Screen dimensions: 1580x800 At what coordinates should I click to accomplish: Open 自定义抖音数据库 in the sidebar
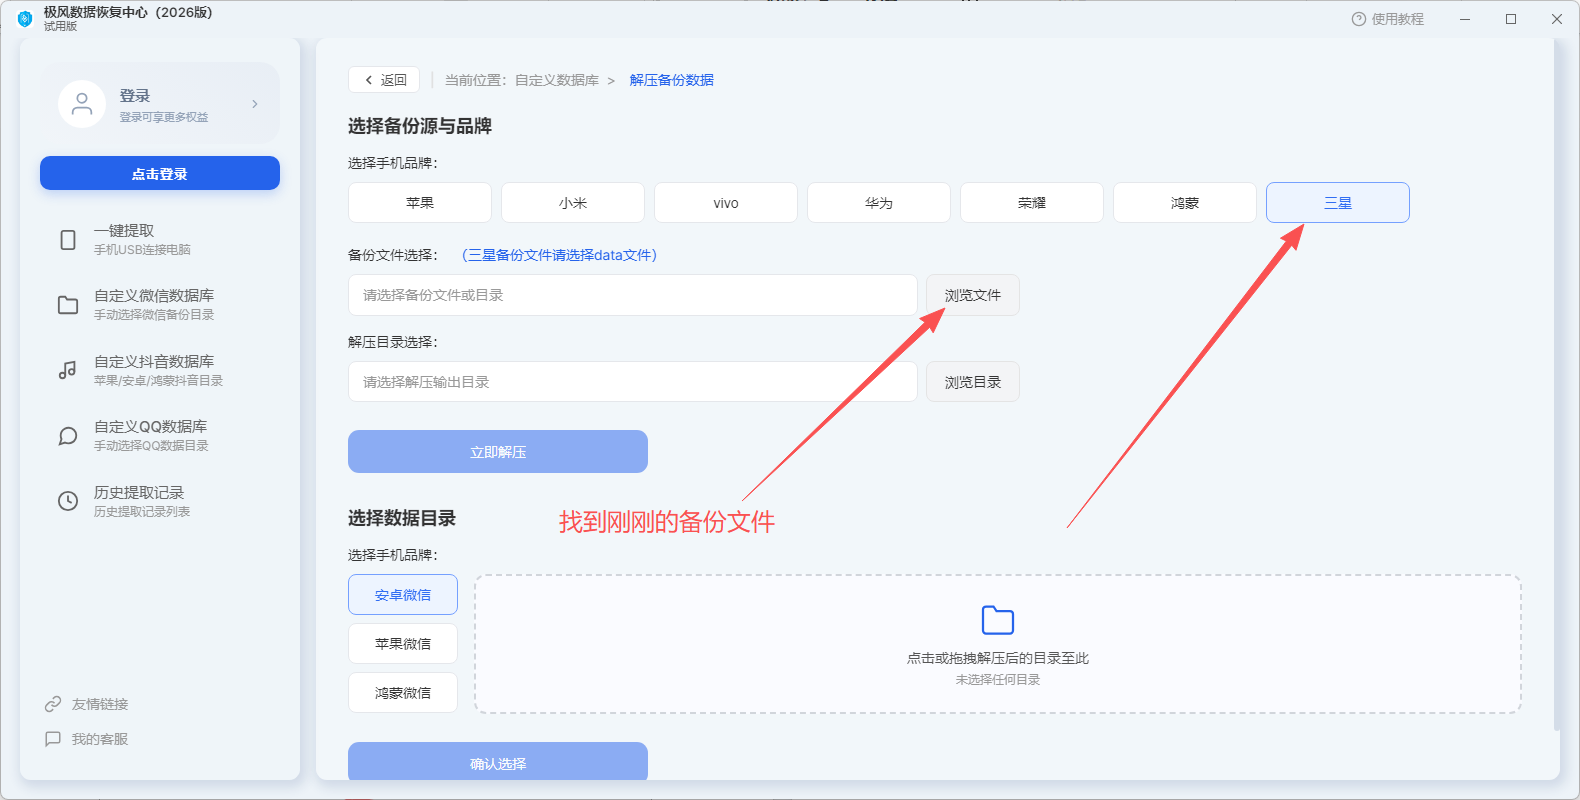pyautogui.click(x=160, y=370)
